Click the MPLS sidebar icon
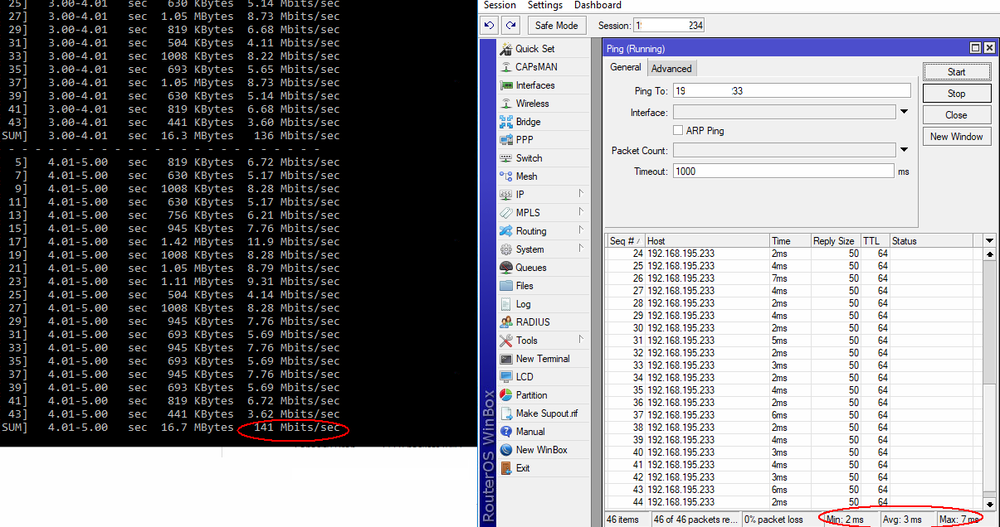This screenshot has width=1000, height=527. (x=506, y=212)
